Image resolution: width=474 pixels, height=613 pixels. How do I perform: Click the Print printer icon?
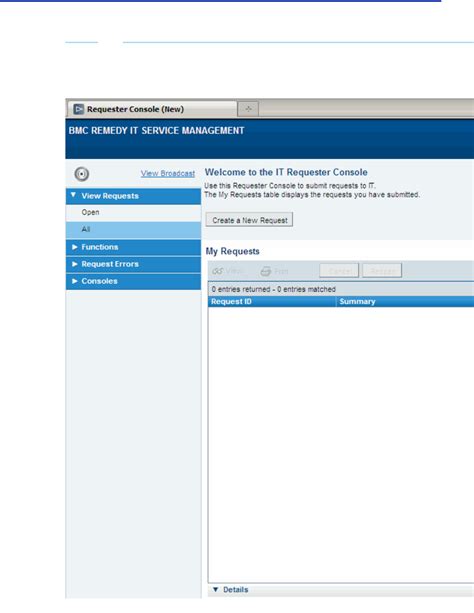[x=266, y=271]
